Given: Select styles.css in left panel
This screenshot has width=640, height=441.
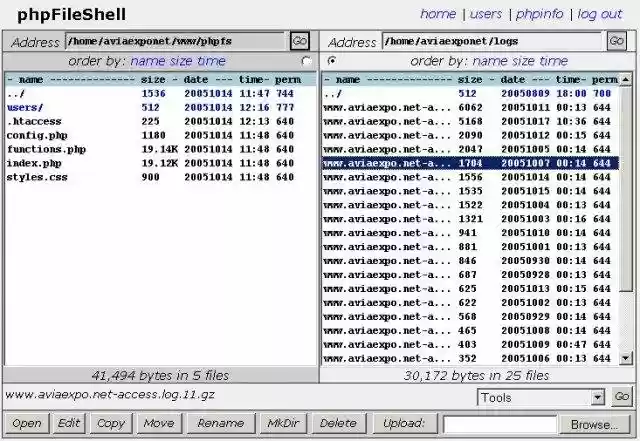Looking at the screenshot, I should [160, 177].
